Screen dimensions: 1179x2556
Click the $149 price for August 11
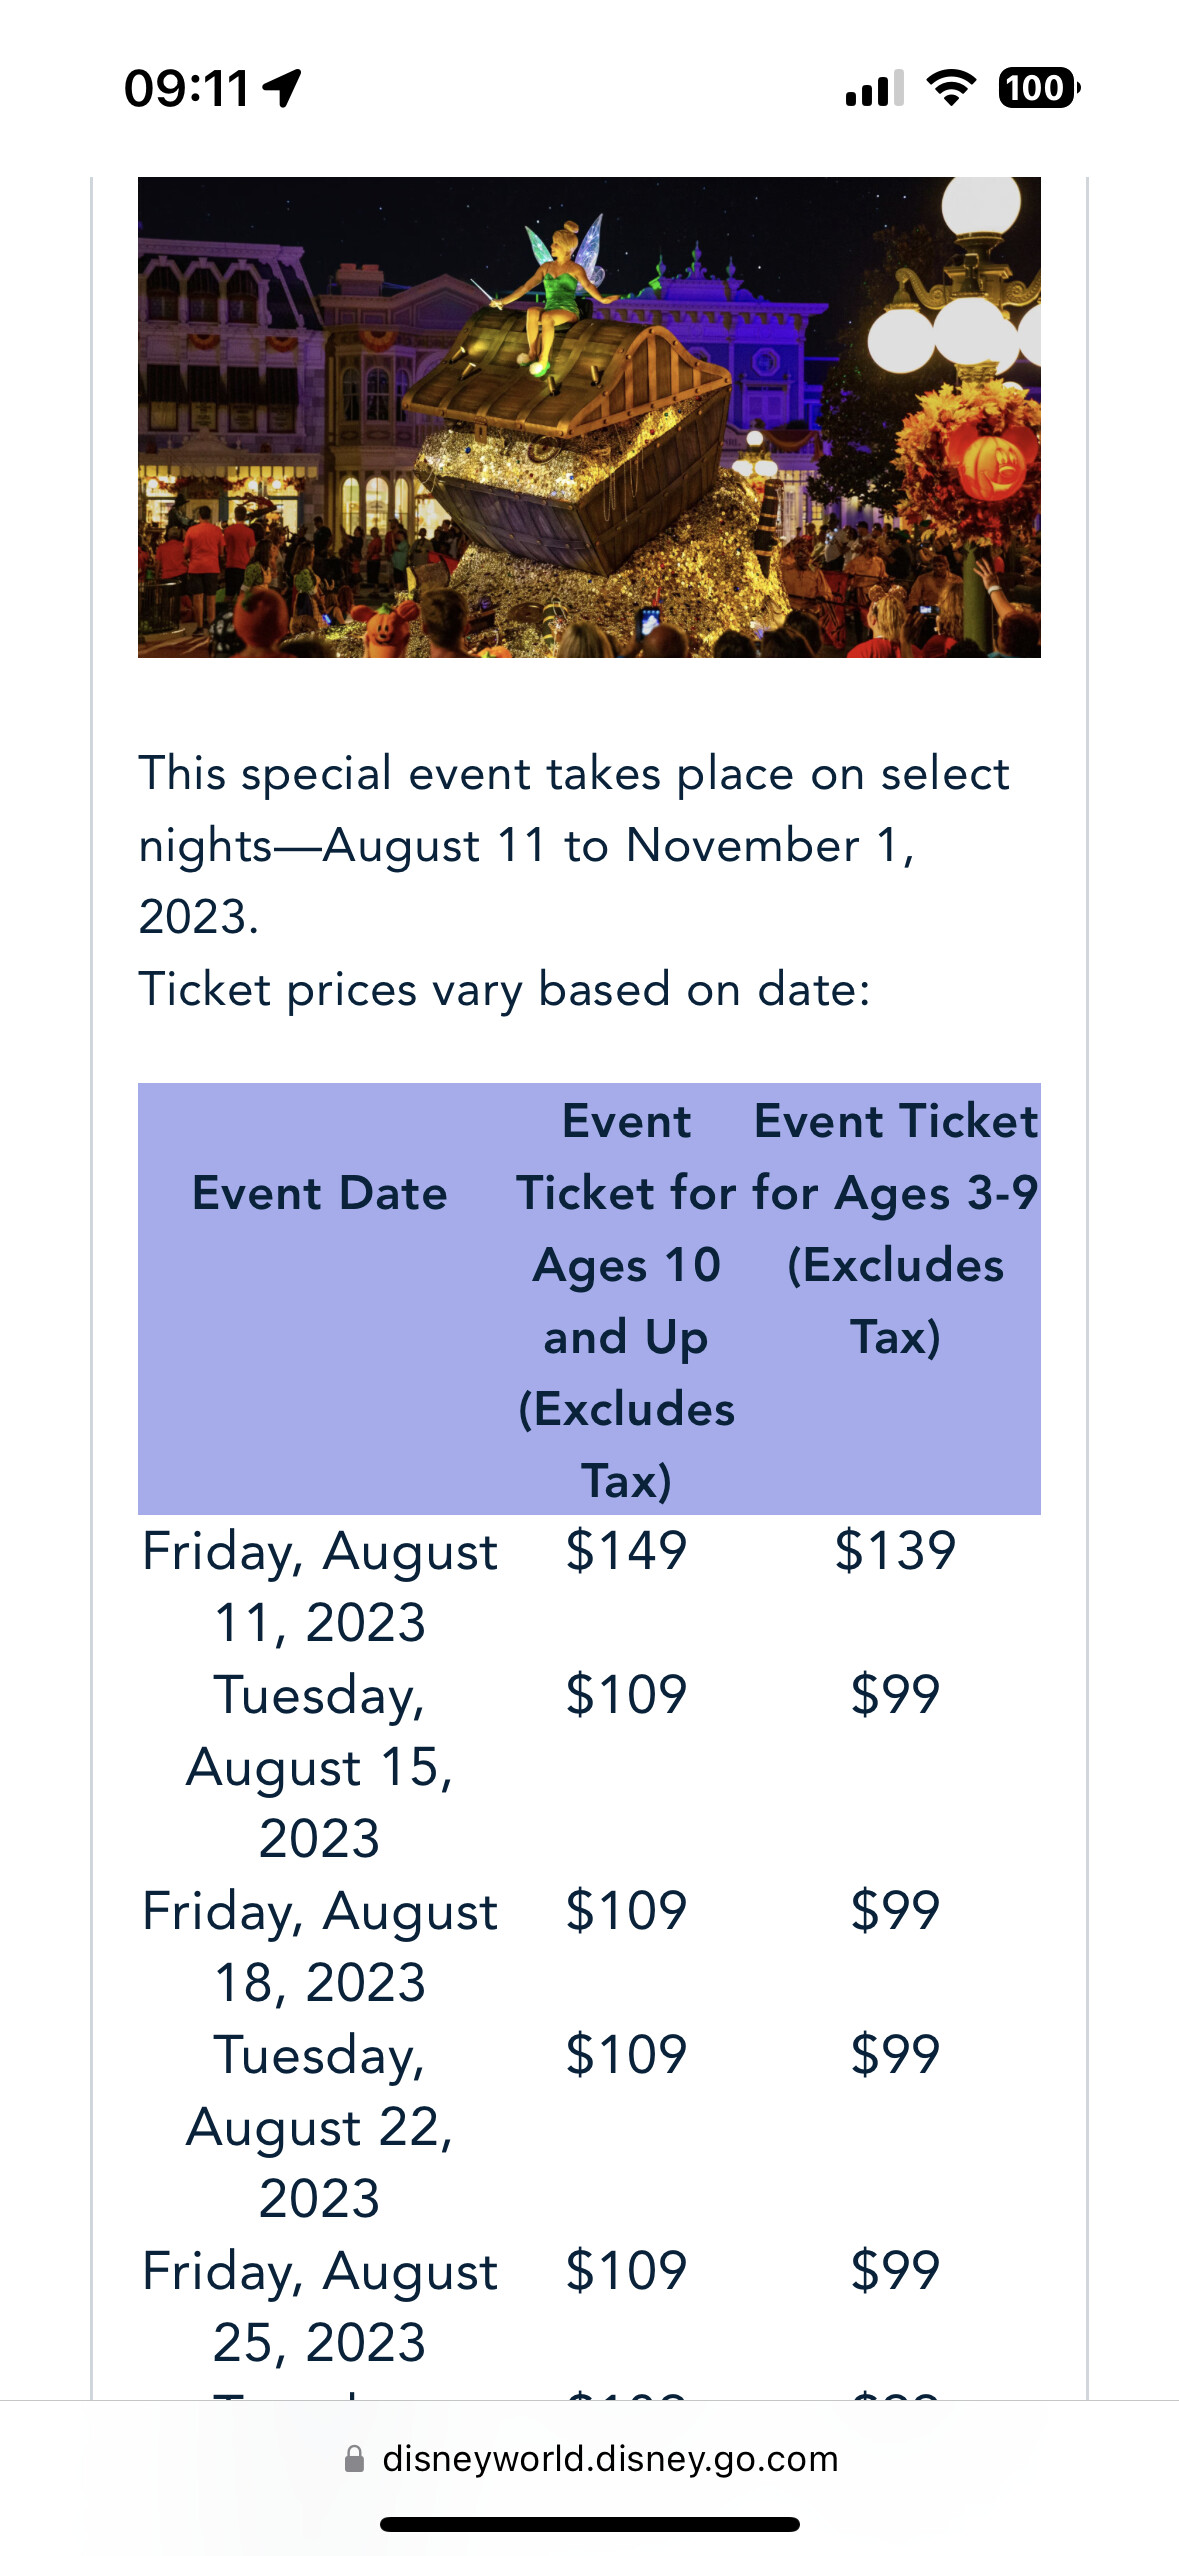[626, 1551]
